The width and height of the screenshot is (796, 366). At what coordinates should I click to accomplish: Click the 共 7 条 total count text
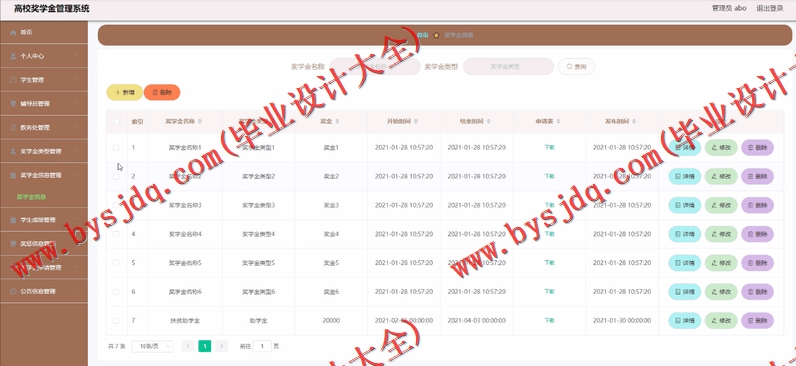click(117, 347)
